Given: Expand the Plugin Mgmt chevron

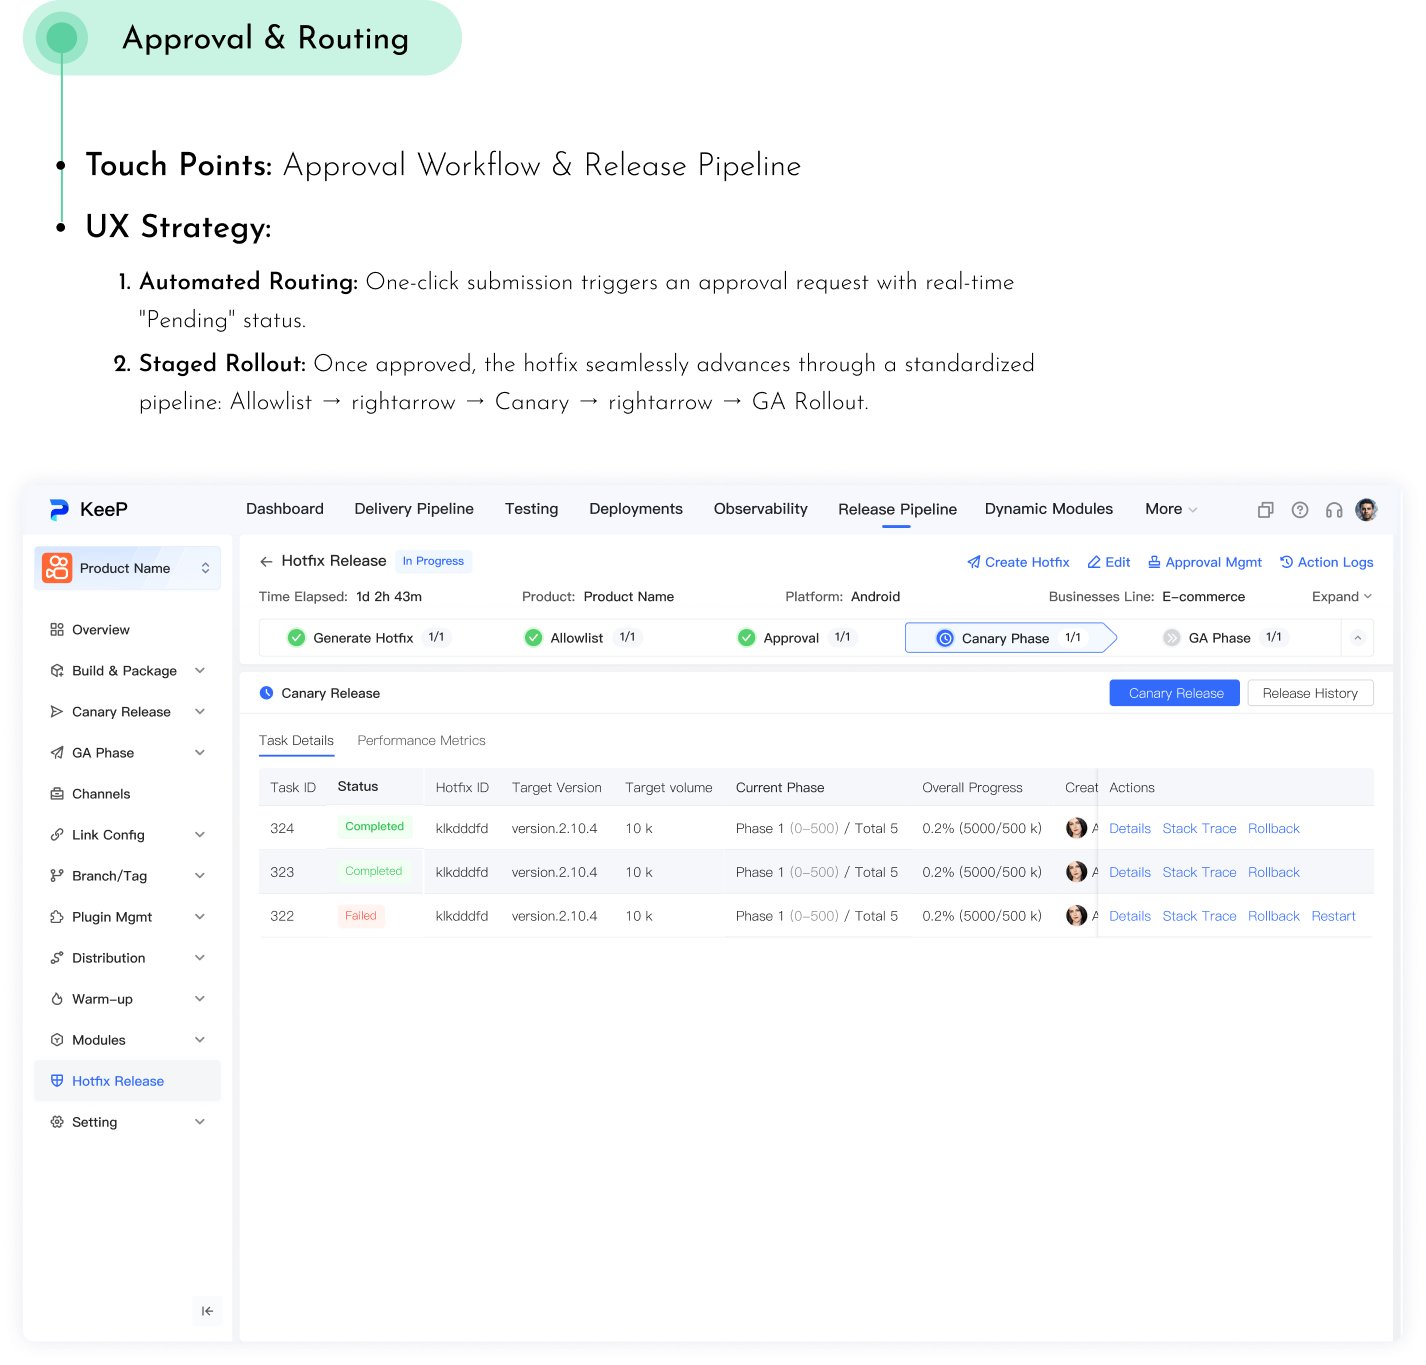Looking at the screenshot, I should tap(200, 917).
